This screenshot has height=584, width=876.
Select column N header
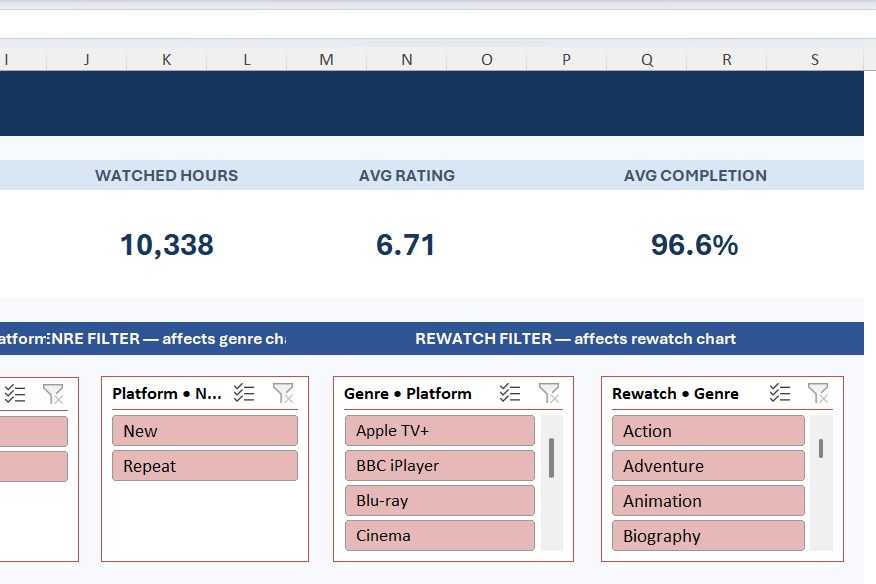pyautogui.click(x=407, y=59)
